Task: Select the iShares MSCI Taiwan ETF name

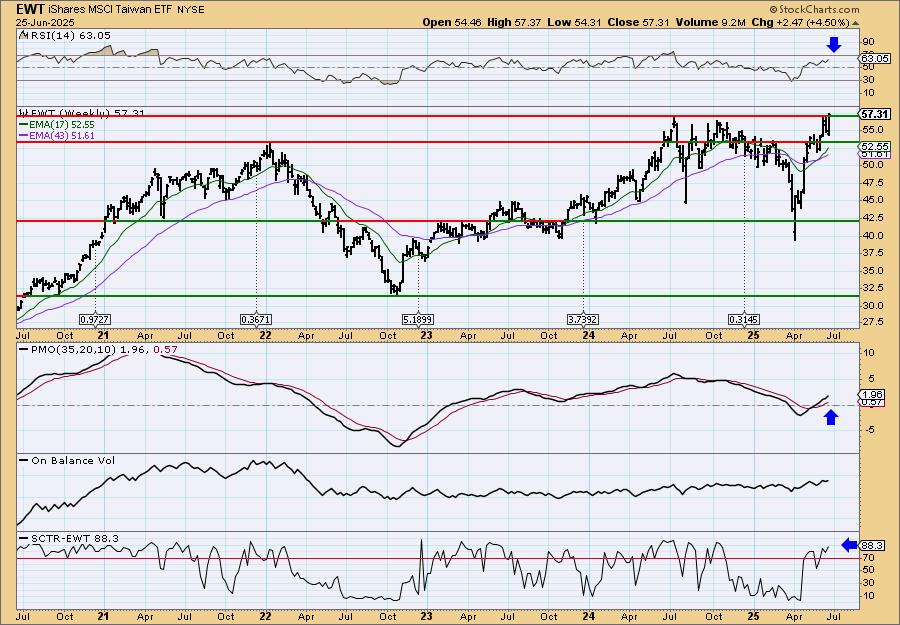Action: (x=110, y=10)
